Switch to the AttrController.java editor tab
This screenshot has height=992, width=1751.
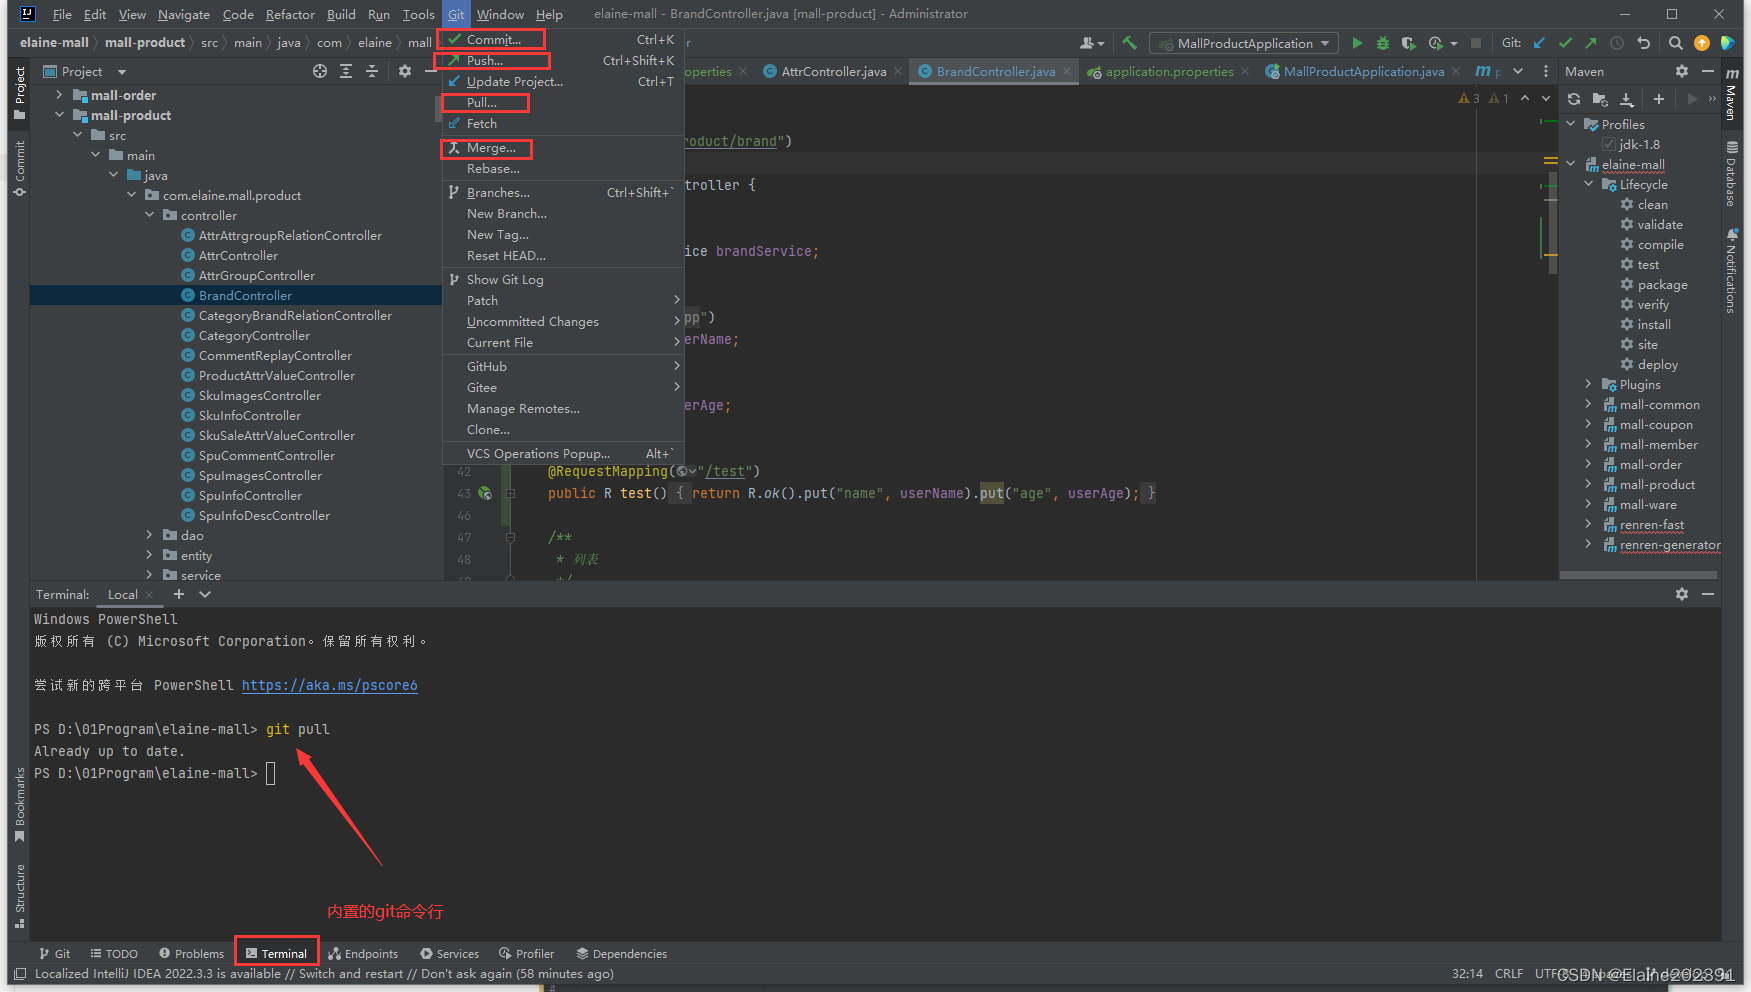[833, 71]
